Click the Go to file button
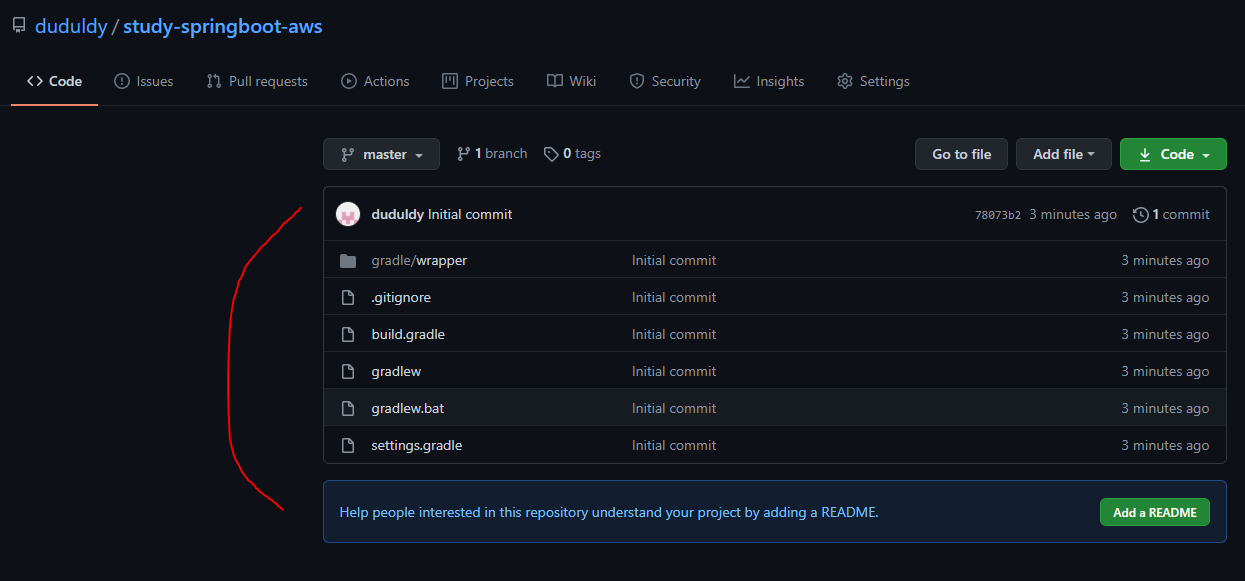Image resolution: width=1245 pixels, height=581 pixels. click(961, 154)
